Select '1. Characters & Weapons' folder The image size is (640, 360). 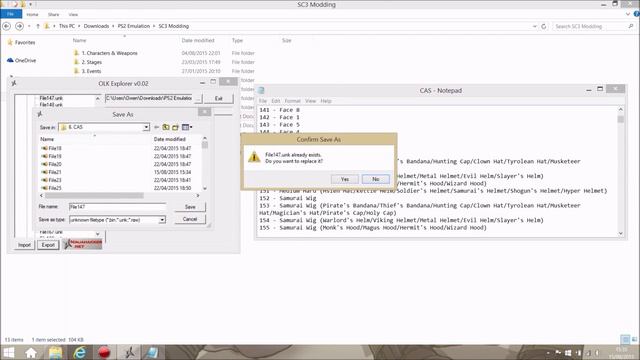(x=109, y=53)
